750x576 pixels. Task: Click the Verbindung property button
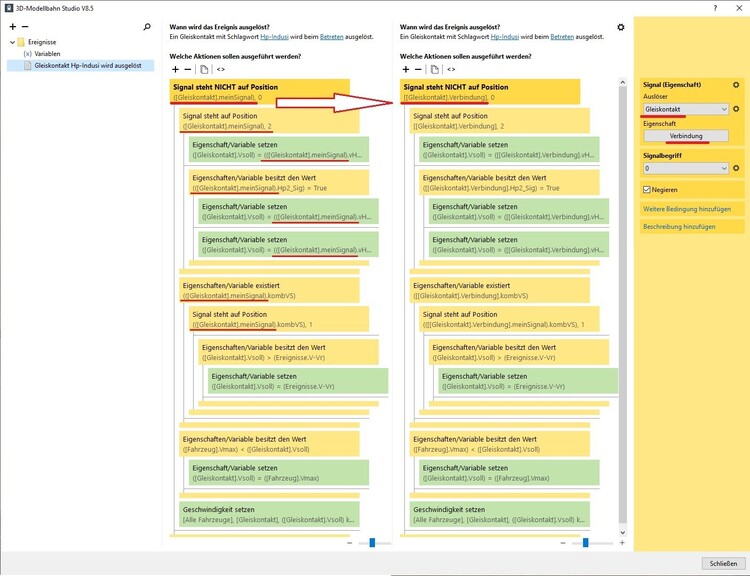685,136
